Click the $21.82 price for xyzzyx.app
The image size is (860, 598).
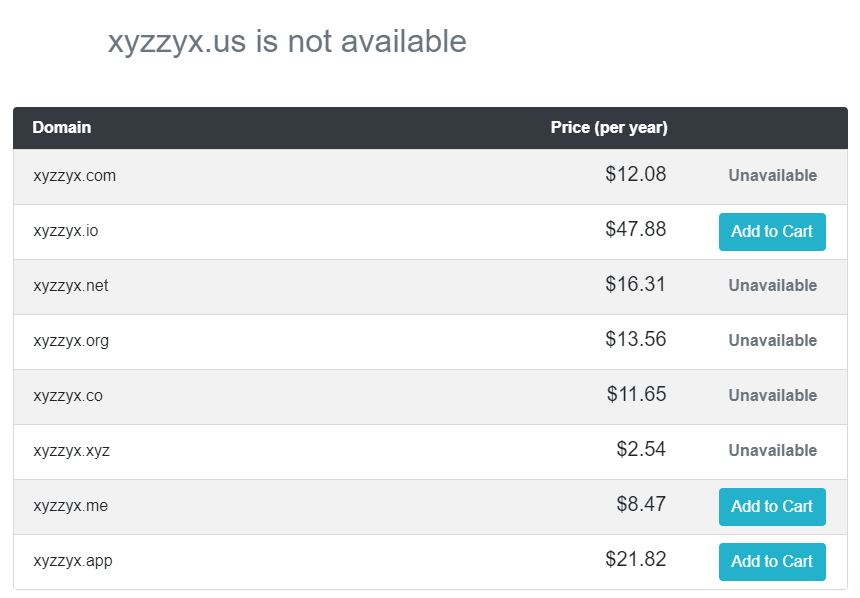click(x=636, y=560)
